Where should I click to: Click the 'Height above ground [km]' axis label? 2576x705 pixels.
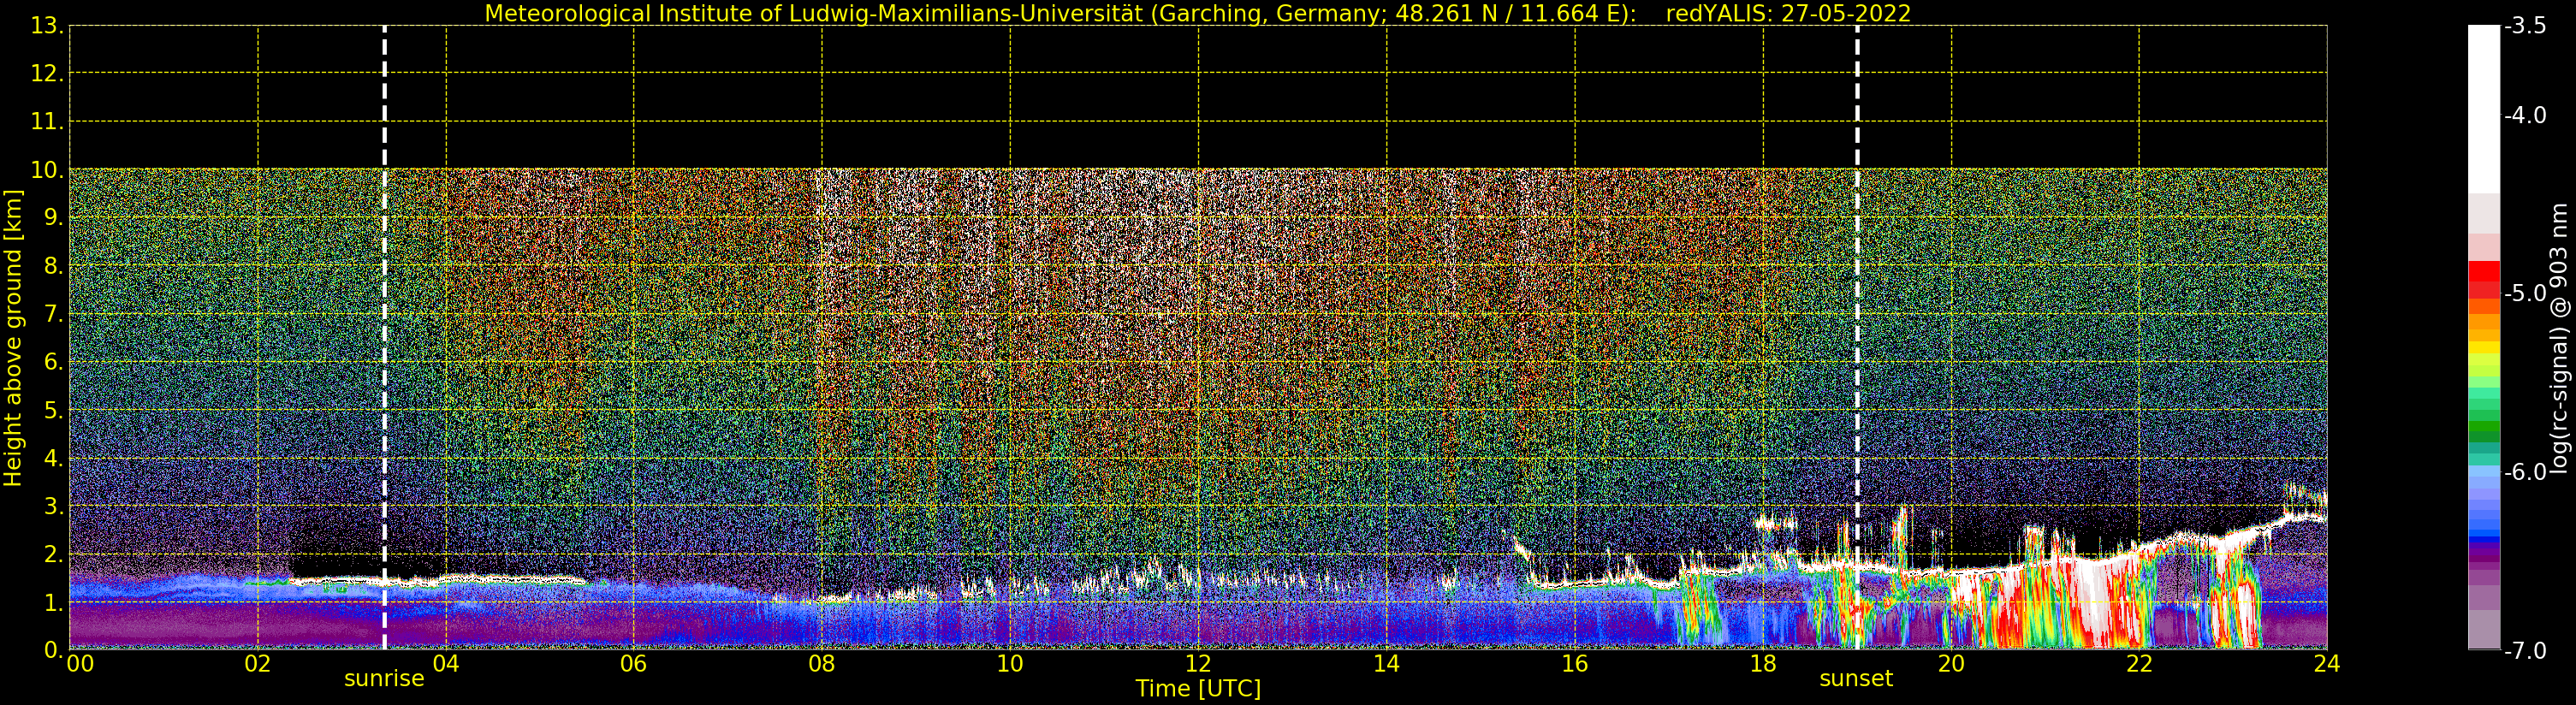pos(13,338)
